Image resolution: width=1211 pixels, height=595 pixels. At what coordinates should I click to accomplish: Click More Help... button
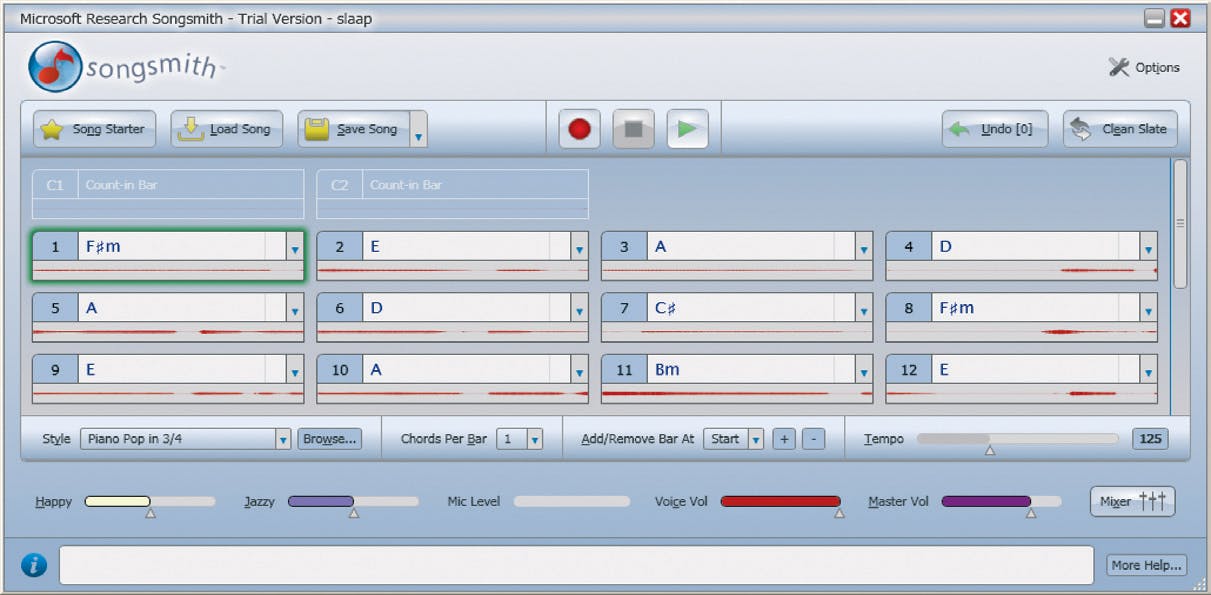pos(1147,565)
